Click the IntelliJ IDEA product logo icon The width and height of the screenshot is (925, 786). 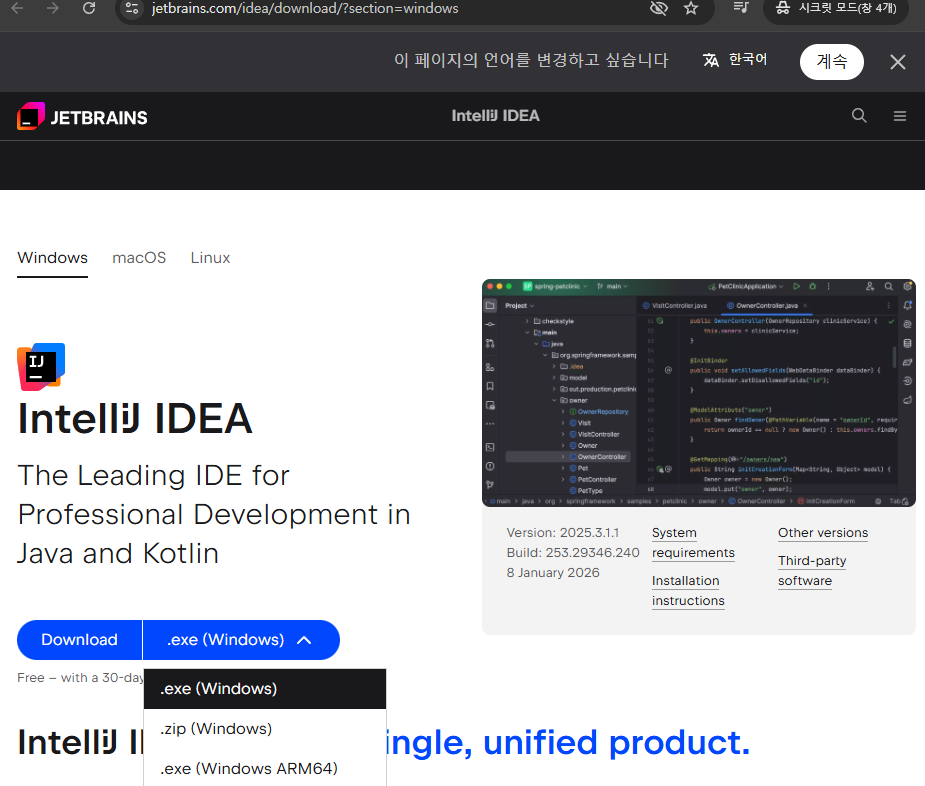pos(41,366)
